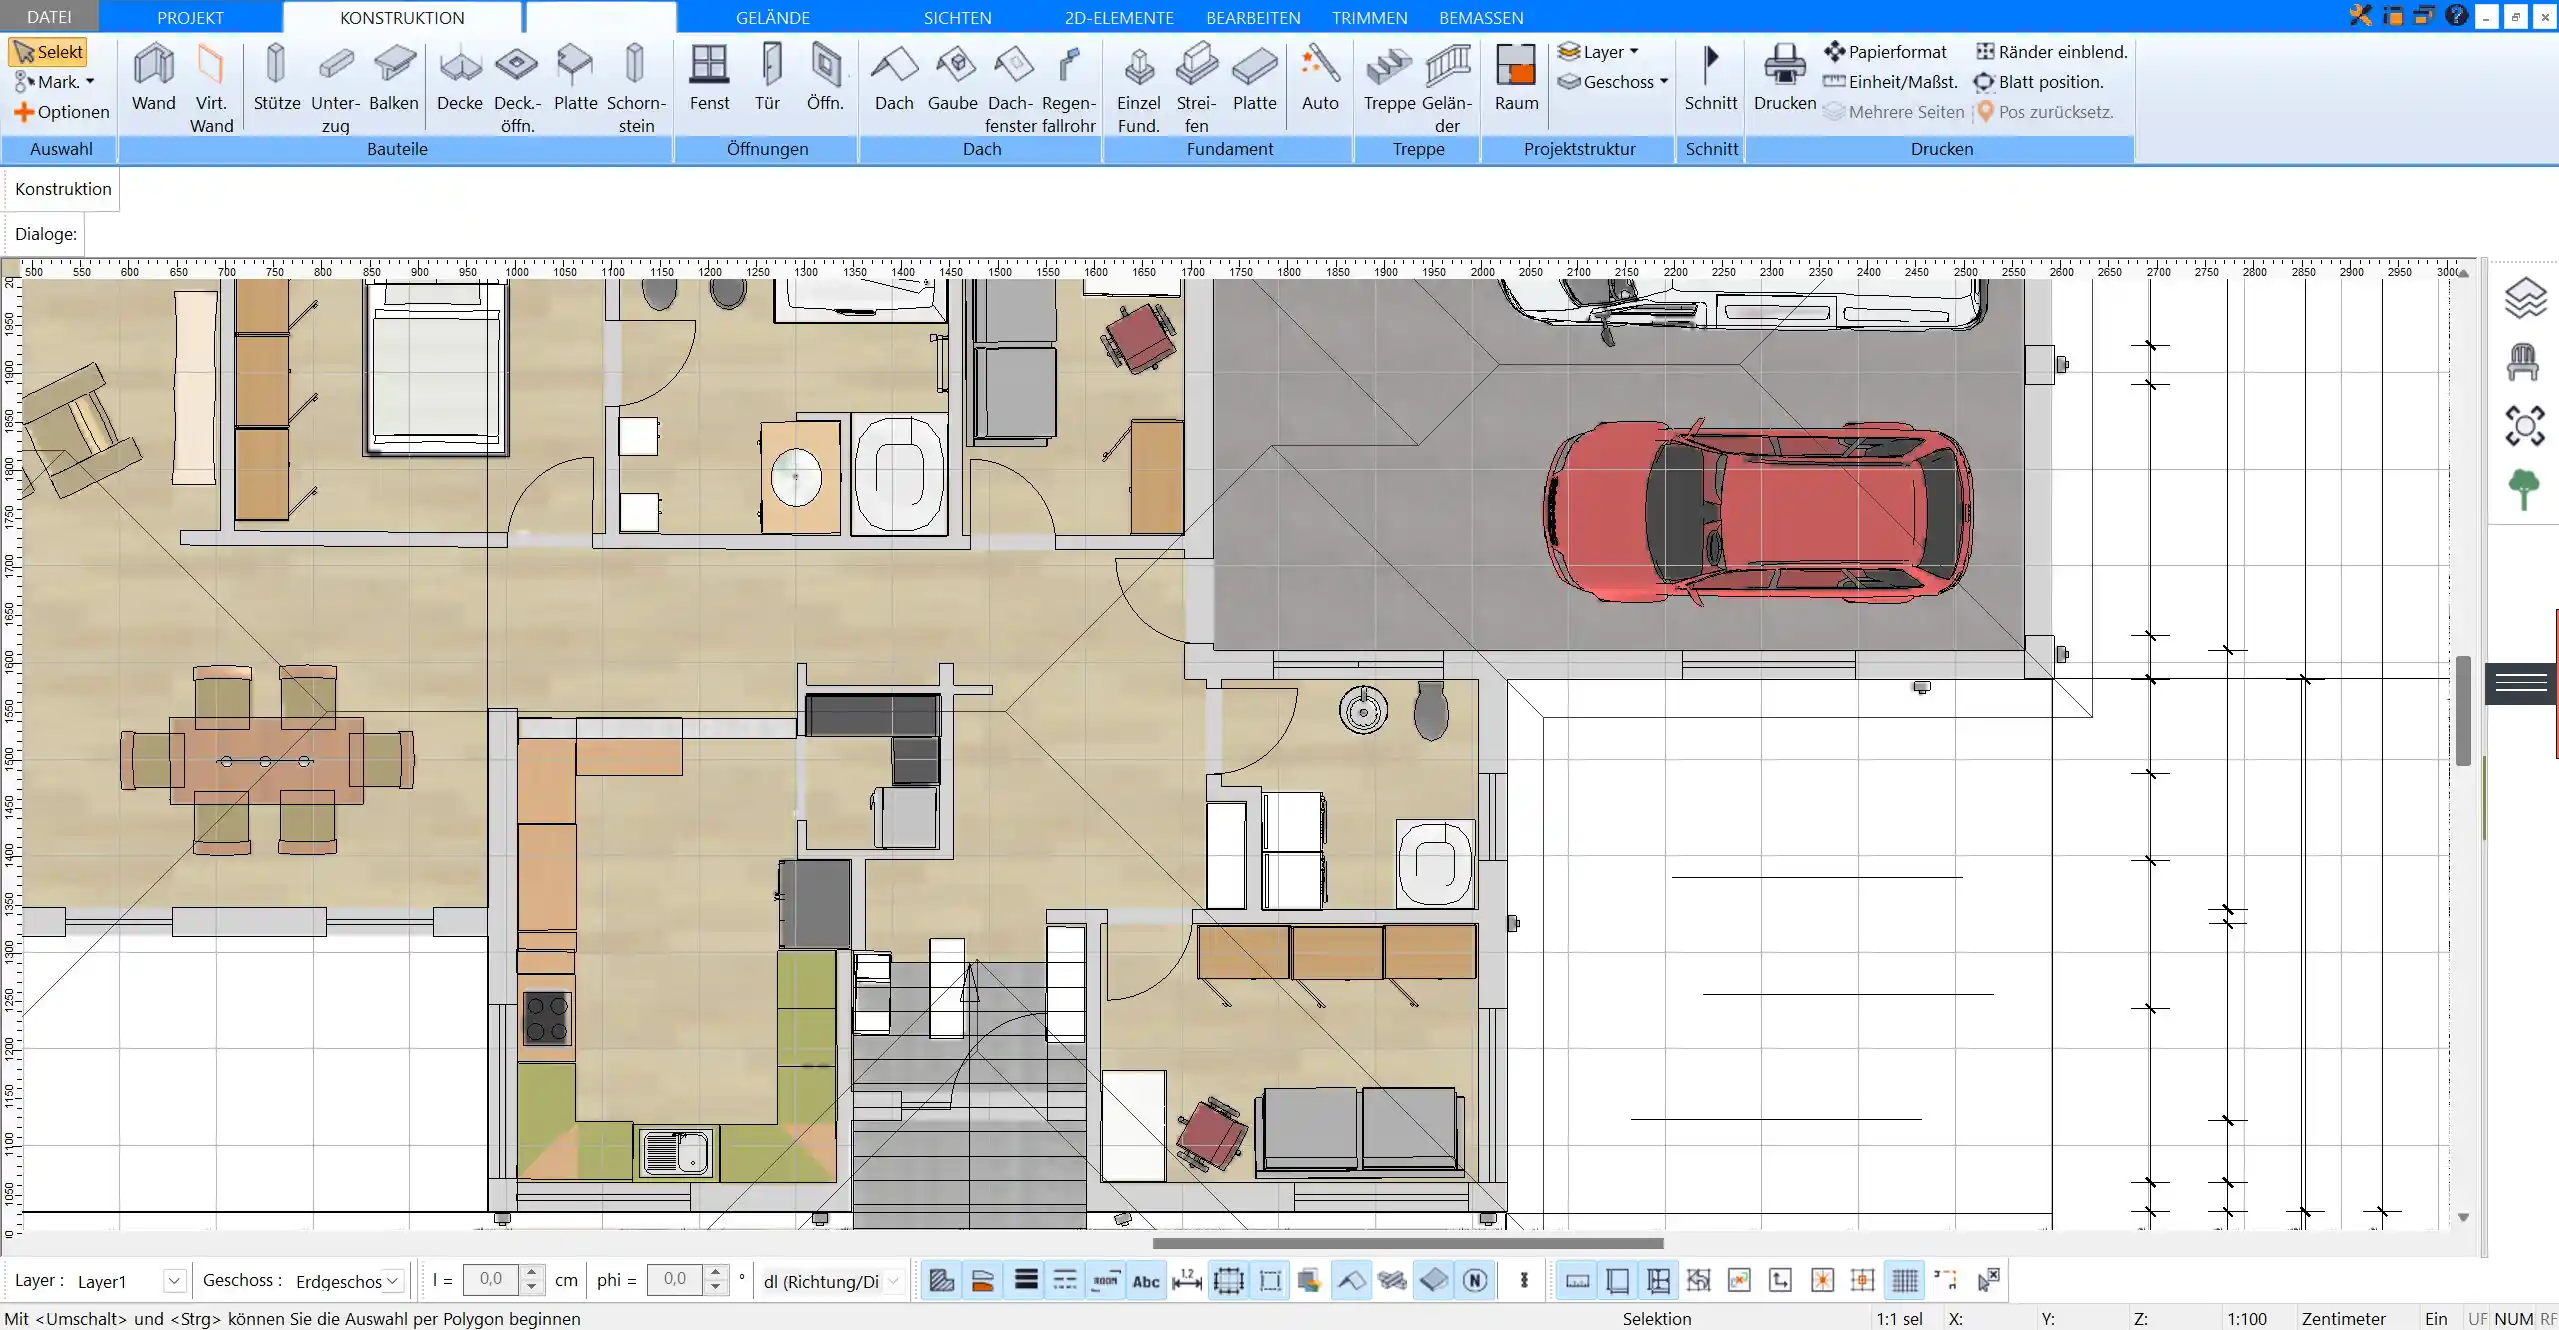Toggle the grid display button
Image resolution: width=2559 pixels, height=1330 pixels.
click(1905, 1280)
